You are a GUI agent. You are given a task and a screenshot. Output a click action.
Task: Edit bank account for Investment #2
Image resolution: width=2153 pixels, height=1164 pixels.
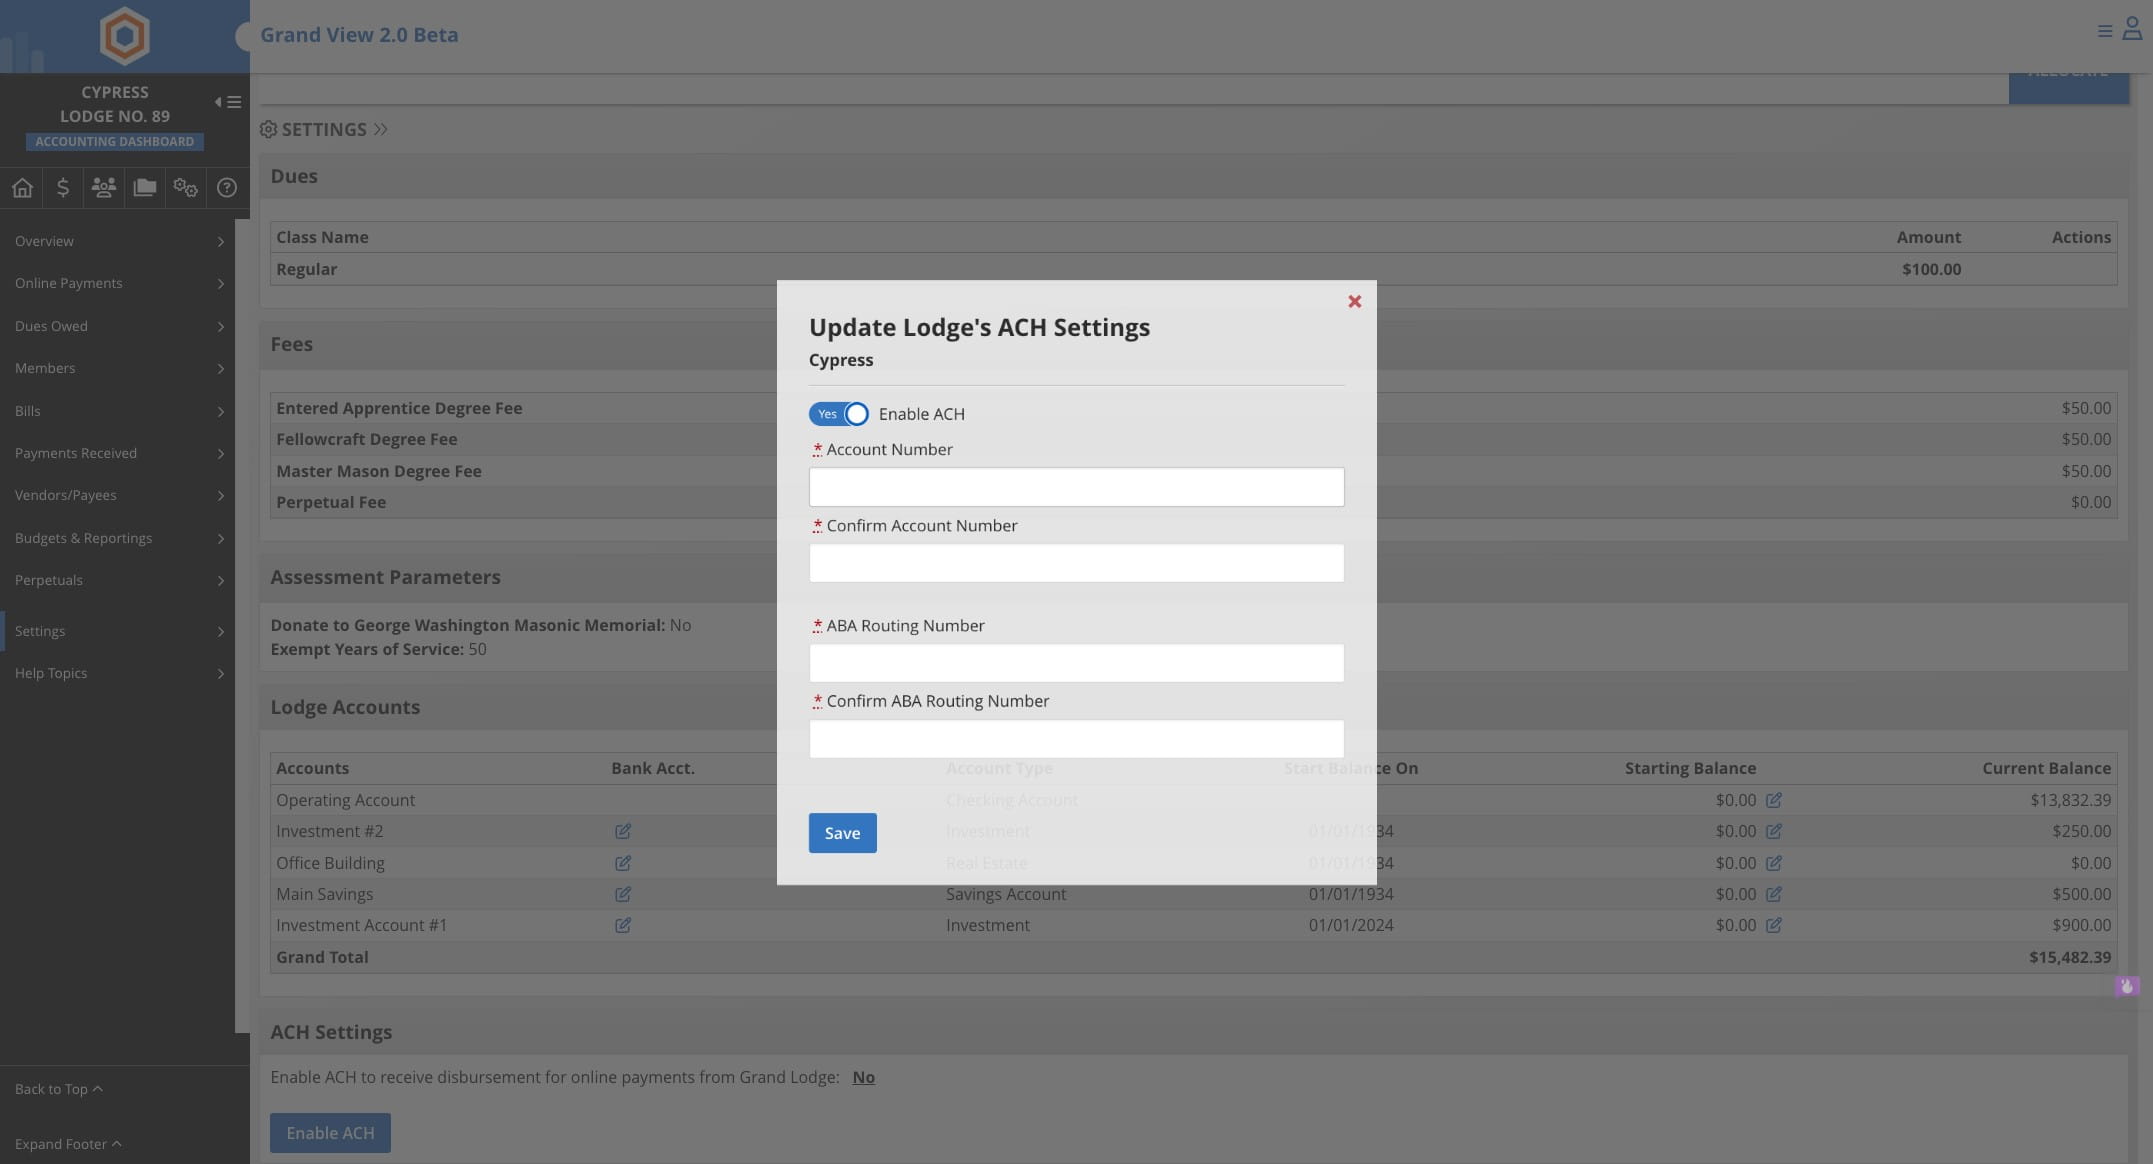[x=622, y=831]
